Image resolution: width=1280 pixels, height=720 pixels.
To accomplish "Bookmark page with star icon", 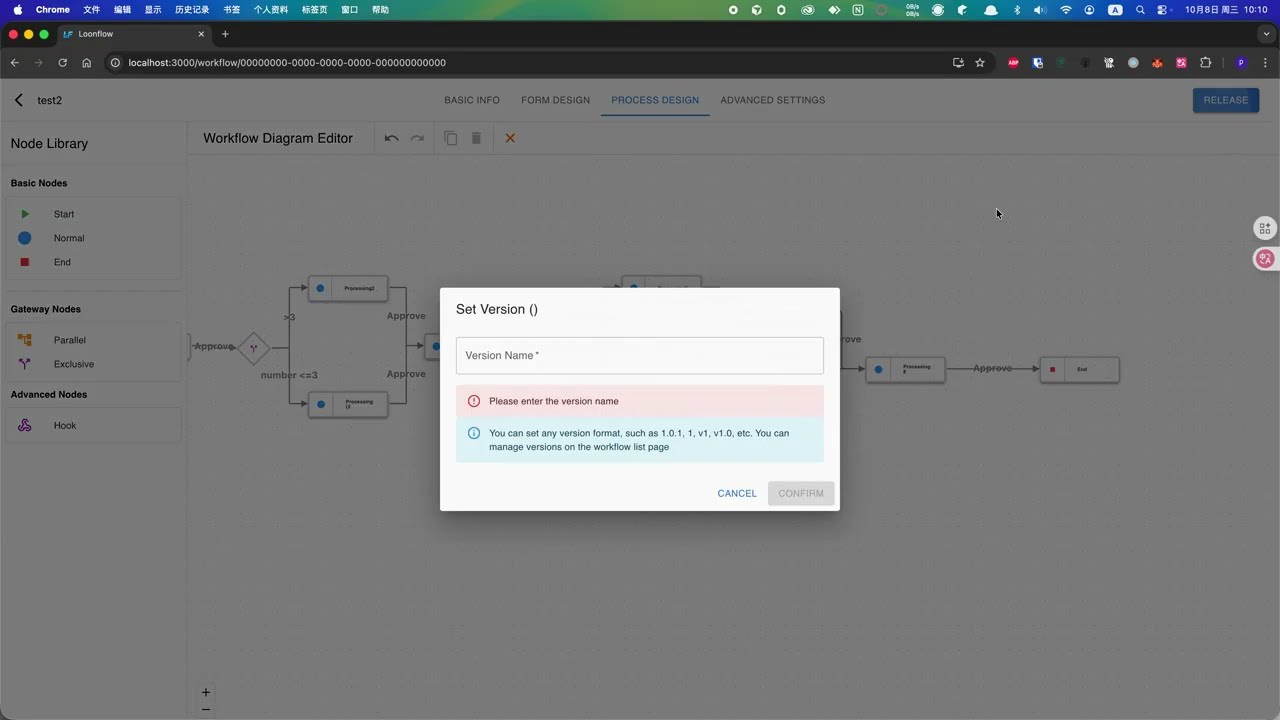I will (x=980, y=62).
